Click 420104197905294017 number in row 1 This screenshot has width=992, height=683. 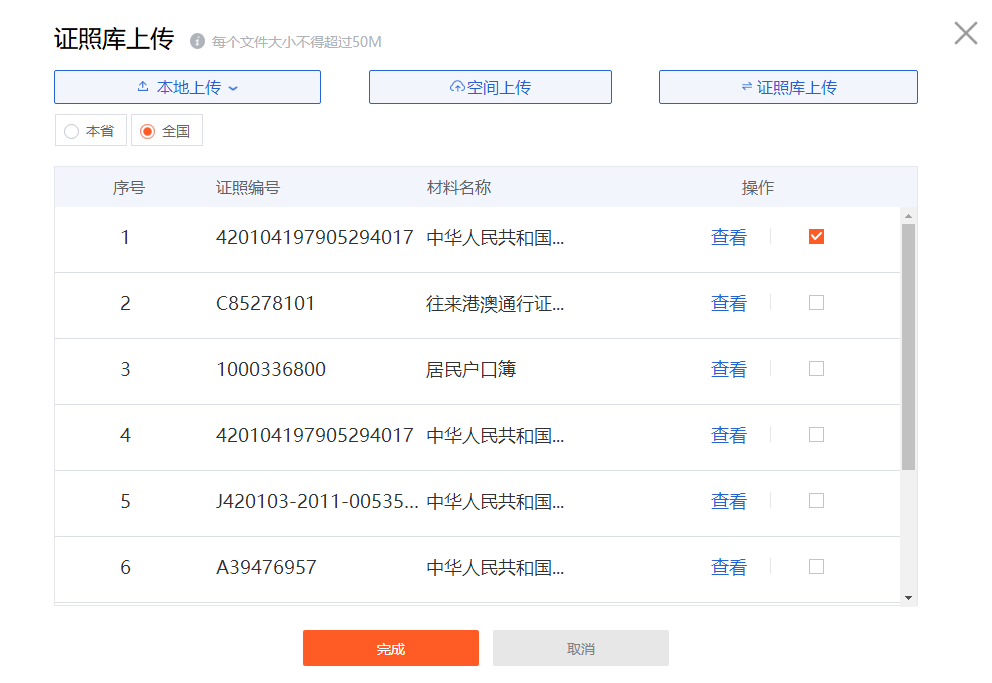[314, 237]
